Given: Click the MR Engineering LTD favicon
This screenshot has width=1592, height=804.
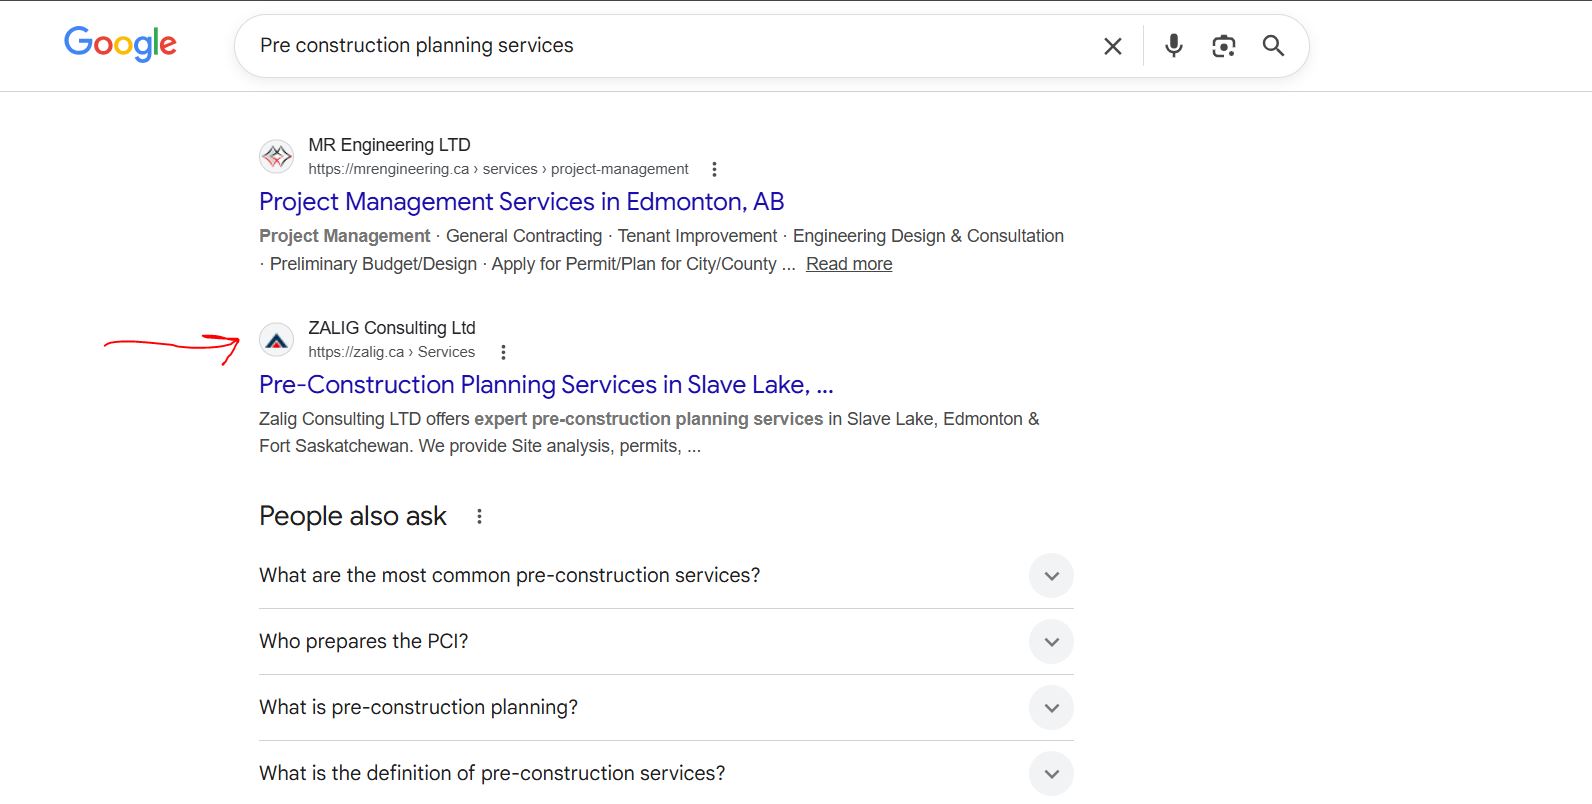Looking at the screenshot, I should point(277,157).
